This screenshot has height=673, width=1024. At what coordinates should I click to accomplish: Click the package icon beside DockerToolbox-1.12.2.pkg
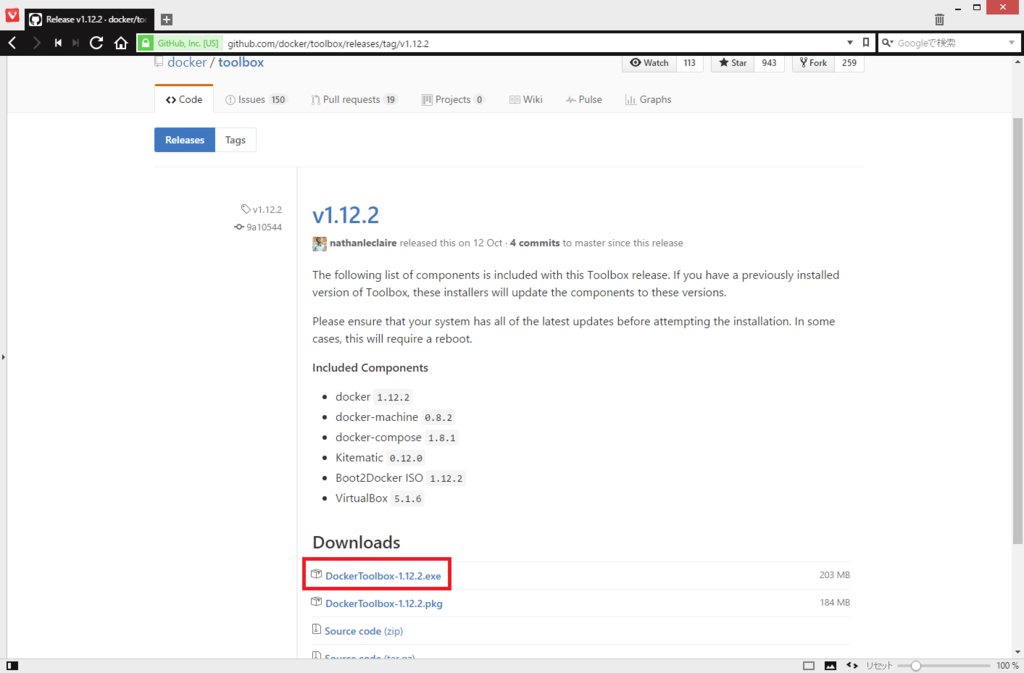point(316,602)
